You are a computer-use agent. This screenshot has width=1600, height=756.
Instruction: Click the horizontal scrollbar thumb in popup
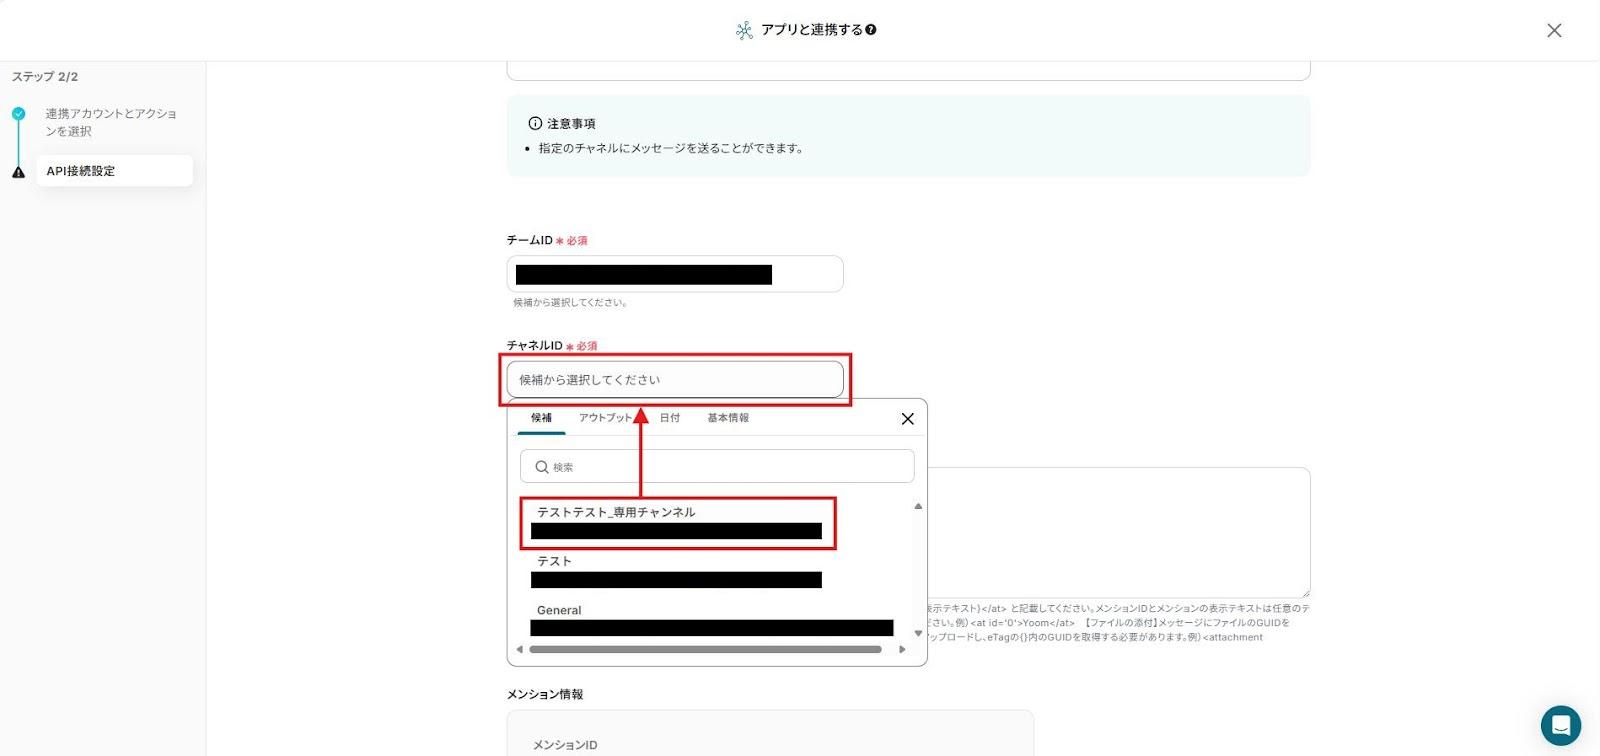705,650
